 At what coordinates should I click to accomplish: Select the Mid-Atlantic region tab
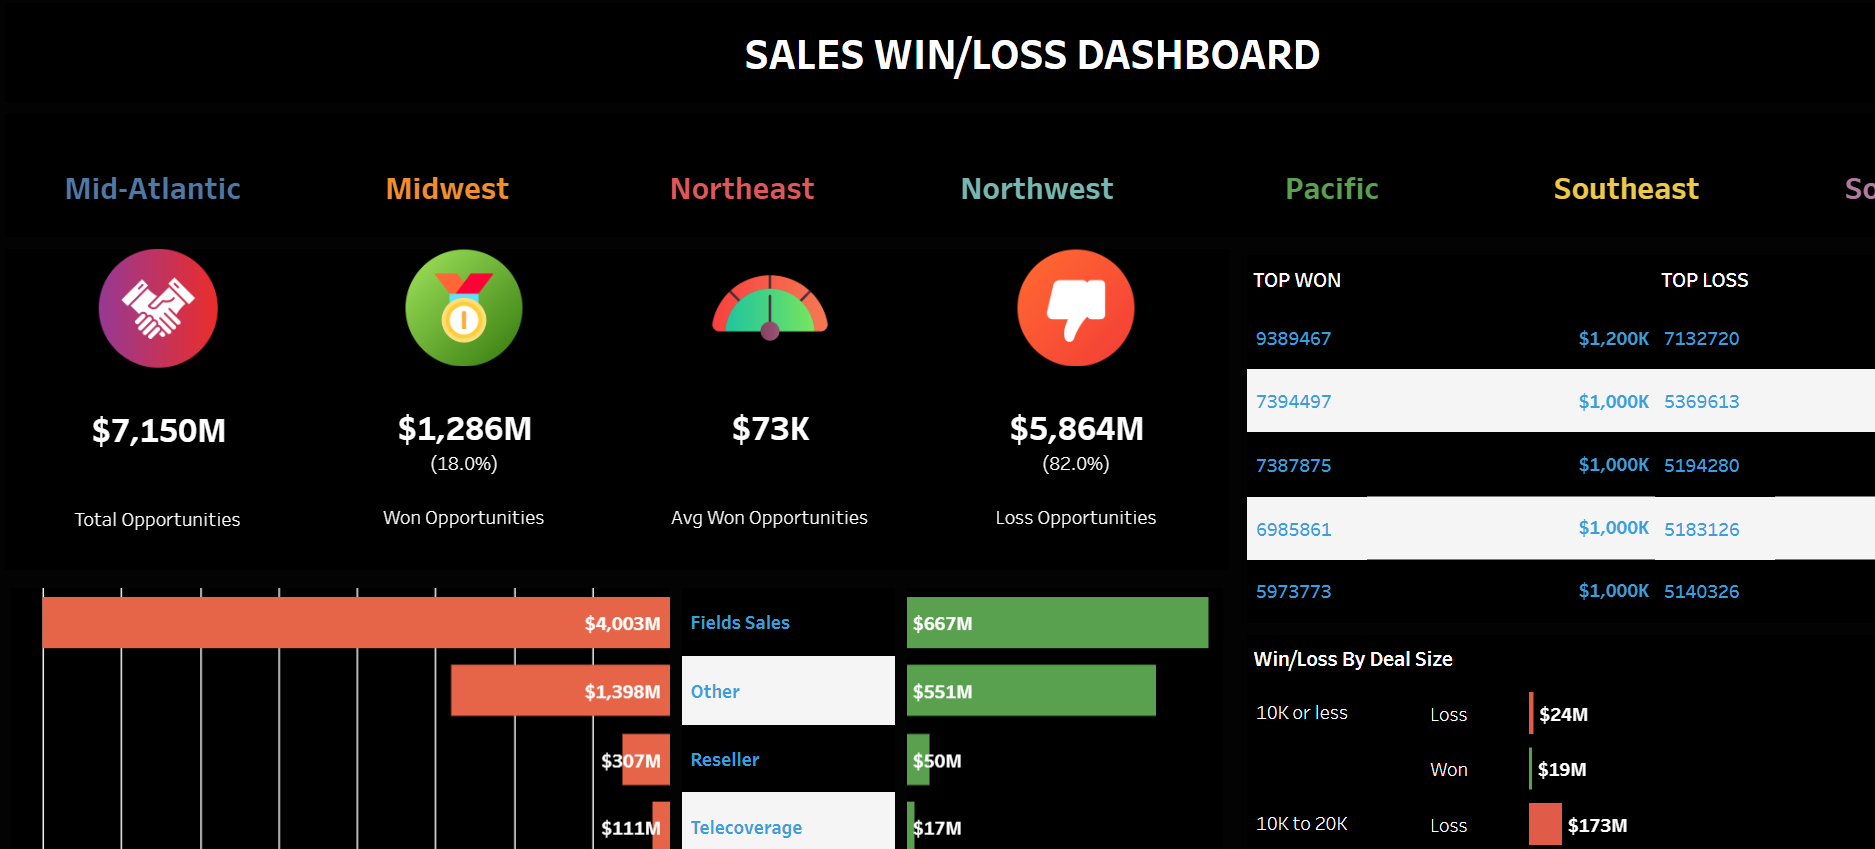tap(153, 189)
